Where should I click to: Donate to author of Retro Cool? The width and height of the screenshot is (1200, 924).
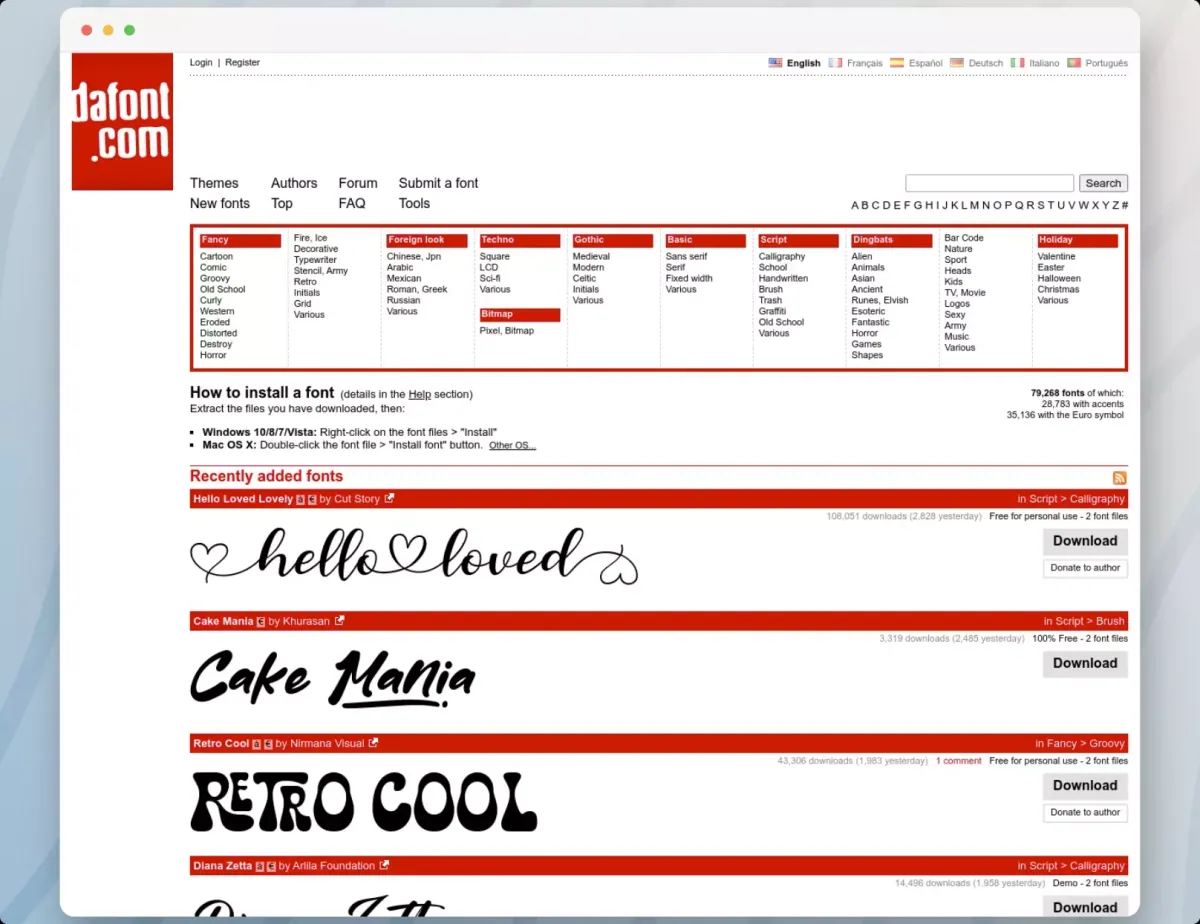(1085, 812)
